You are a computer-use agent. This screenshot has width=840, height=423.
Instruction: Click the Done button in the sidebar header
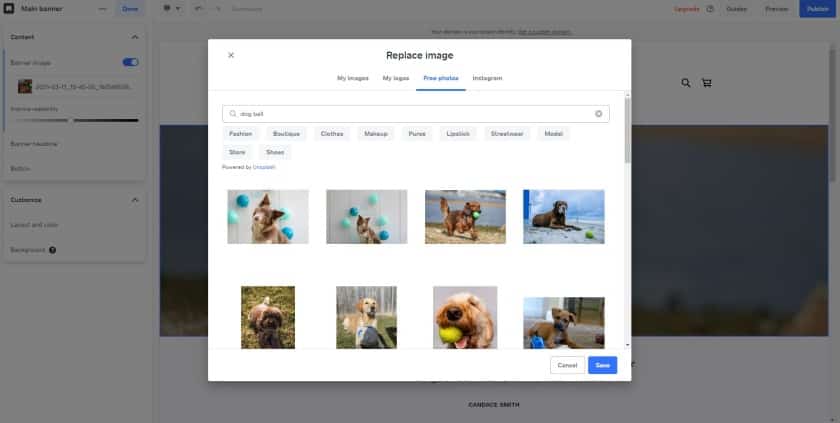click(130, 9)
